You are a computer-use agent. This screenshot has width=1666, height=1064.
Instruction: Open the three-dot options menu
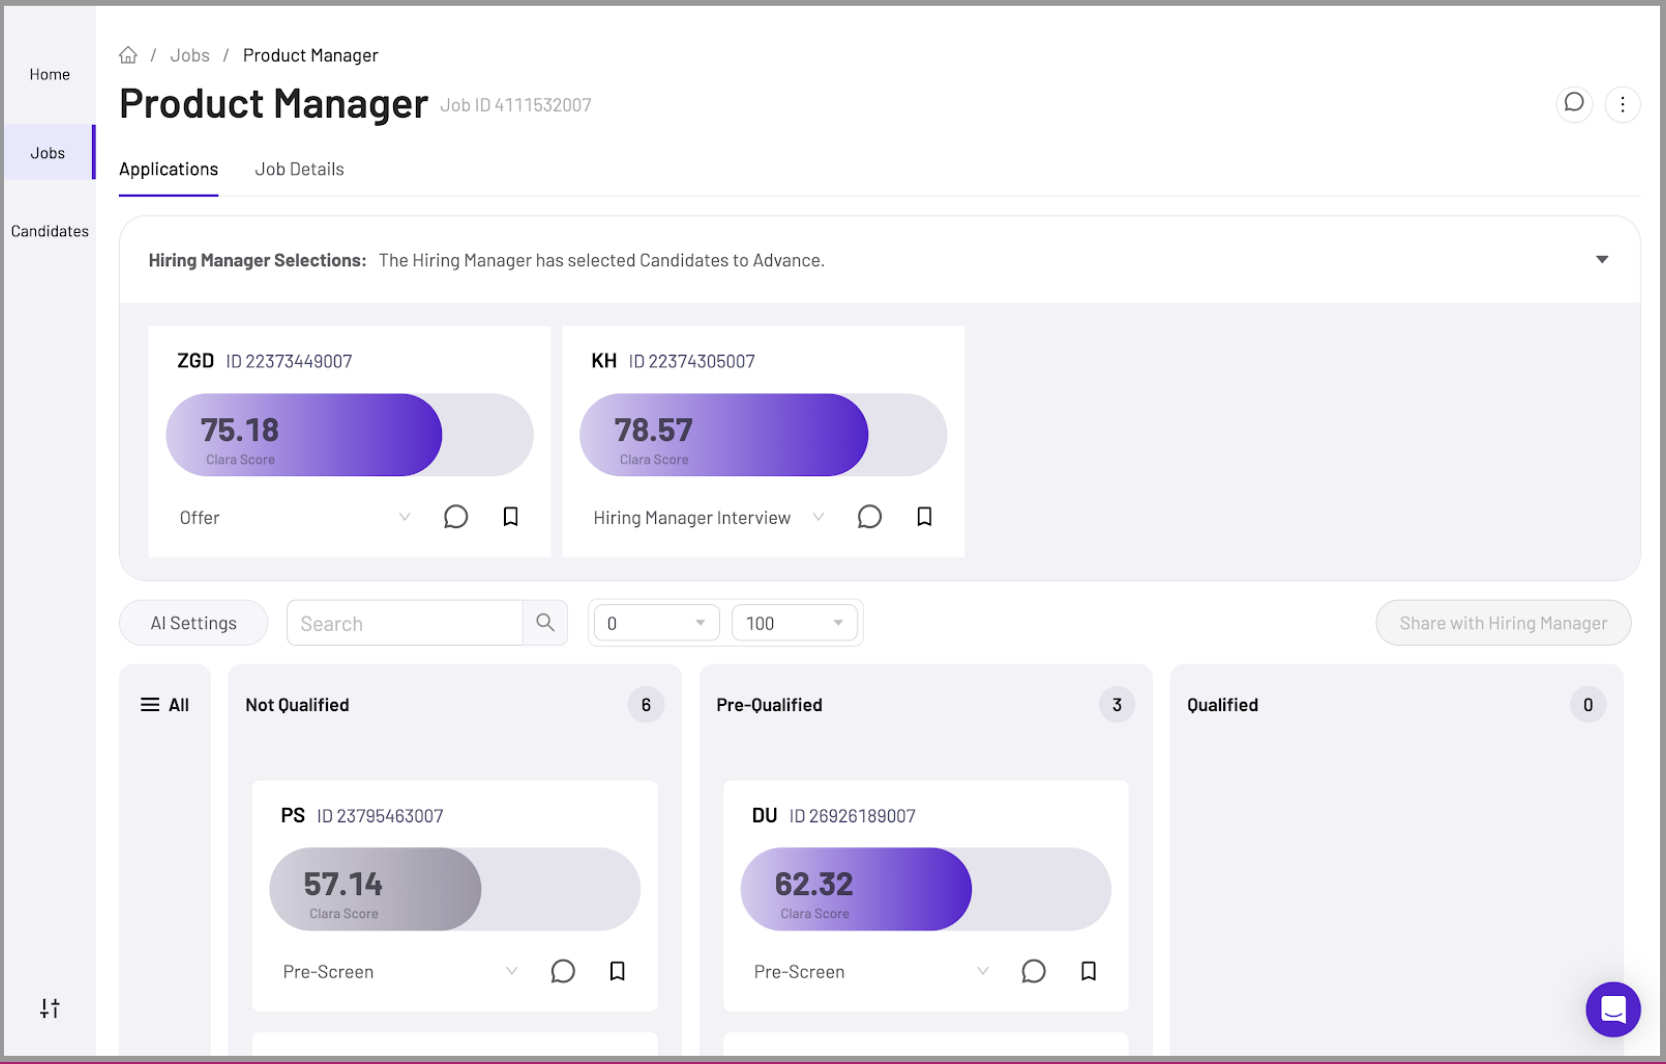(x=1622, y=103)
